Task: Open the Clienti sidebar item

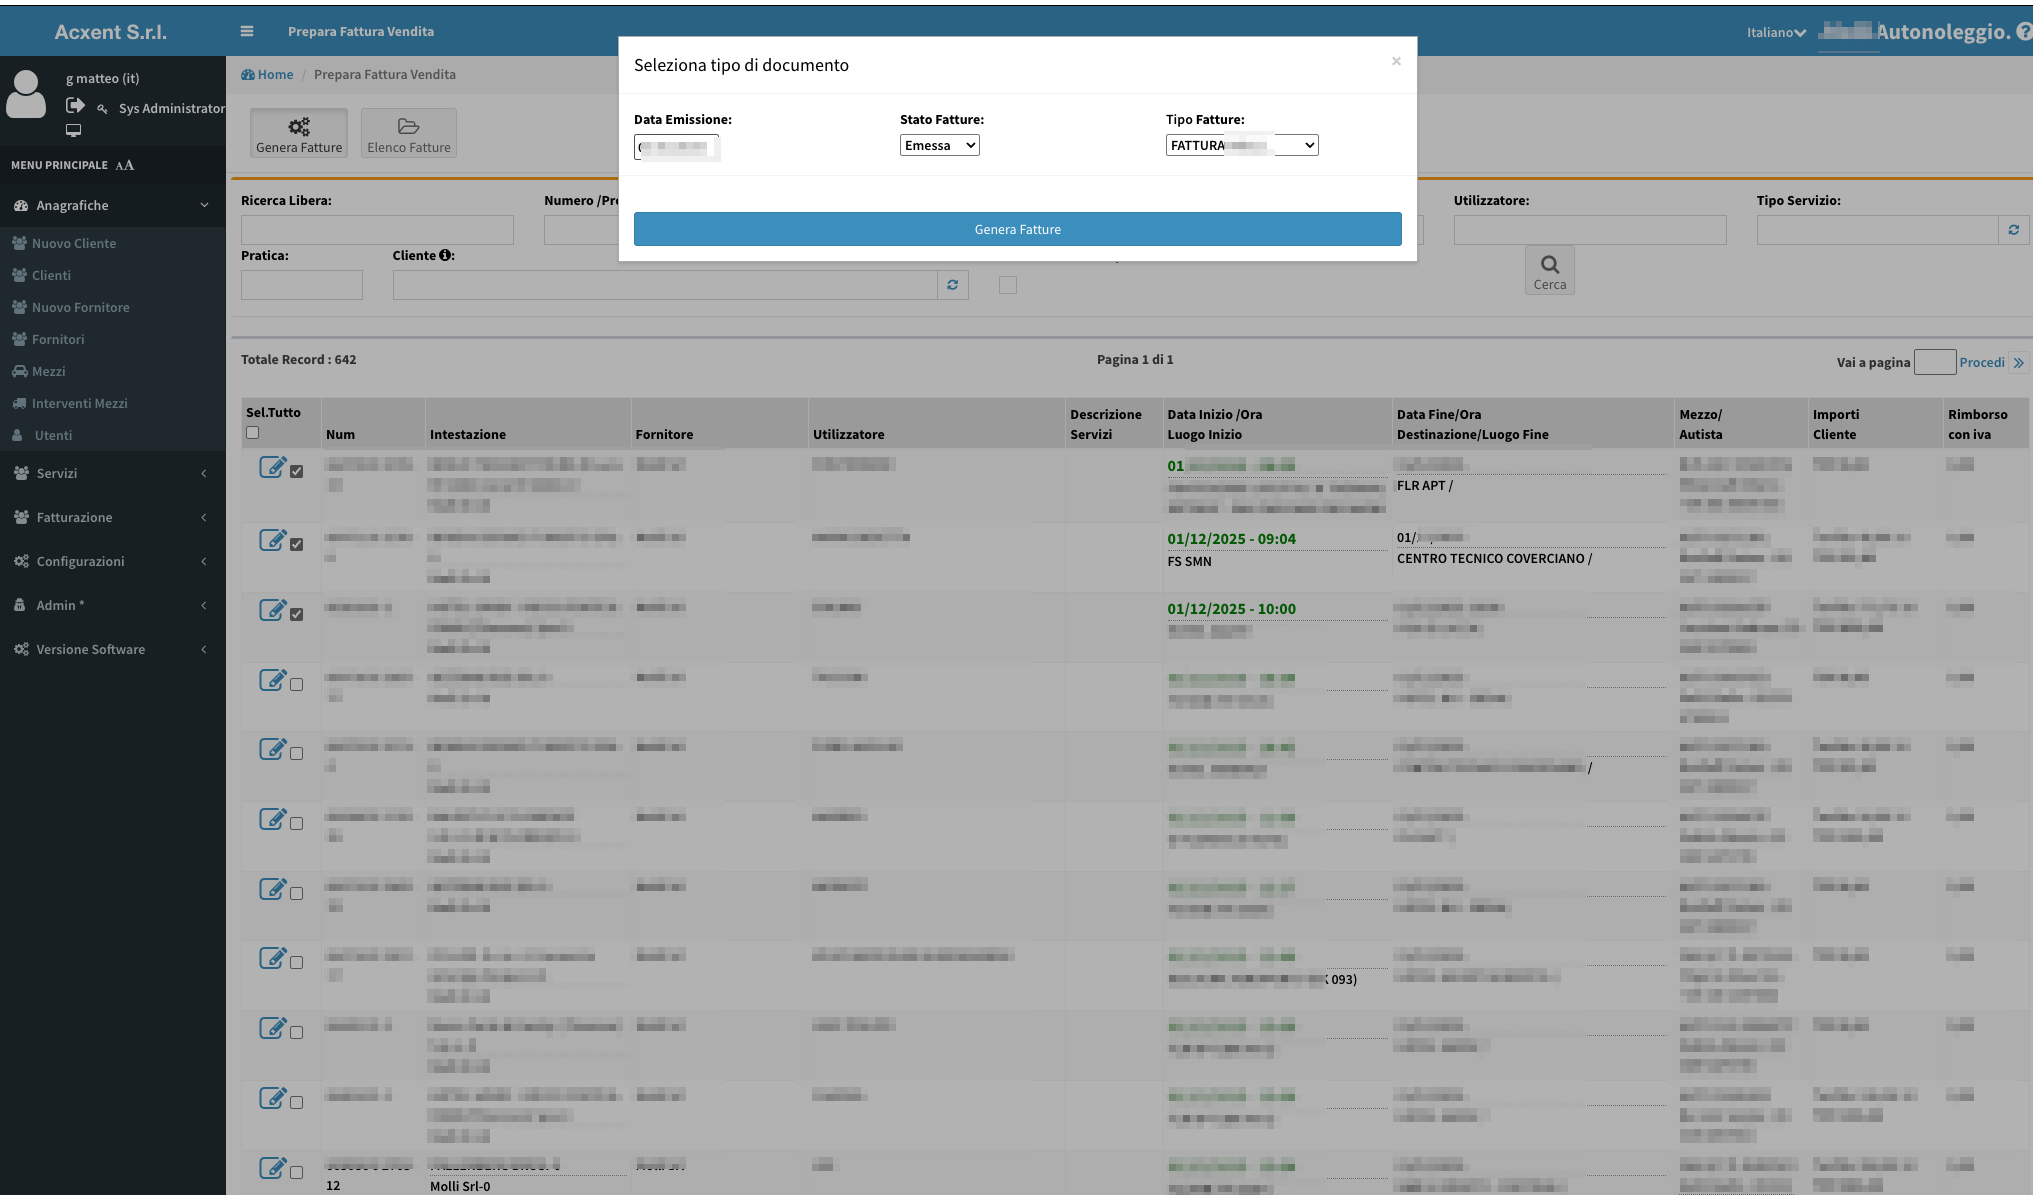Action: [51, 275]
